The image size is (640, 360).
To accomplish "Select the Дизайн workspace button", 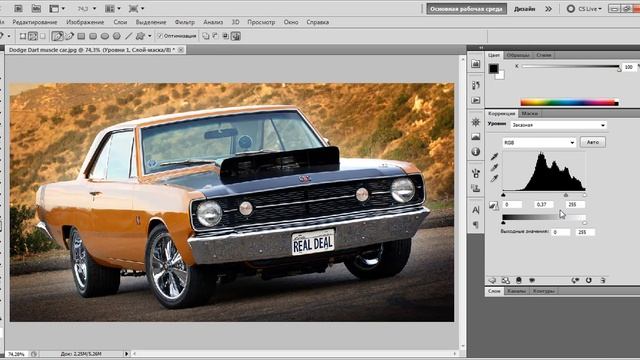I will coord(524,9).
